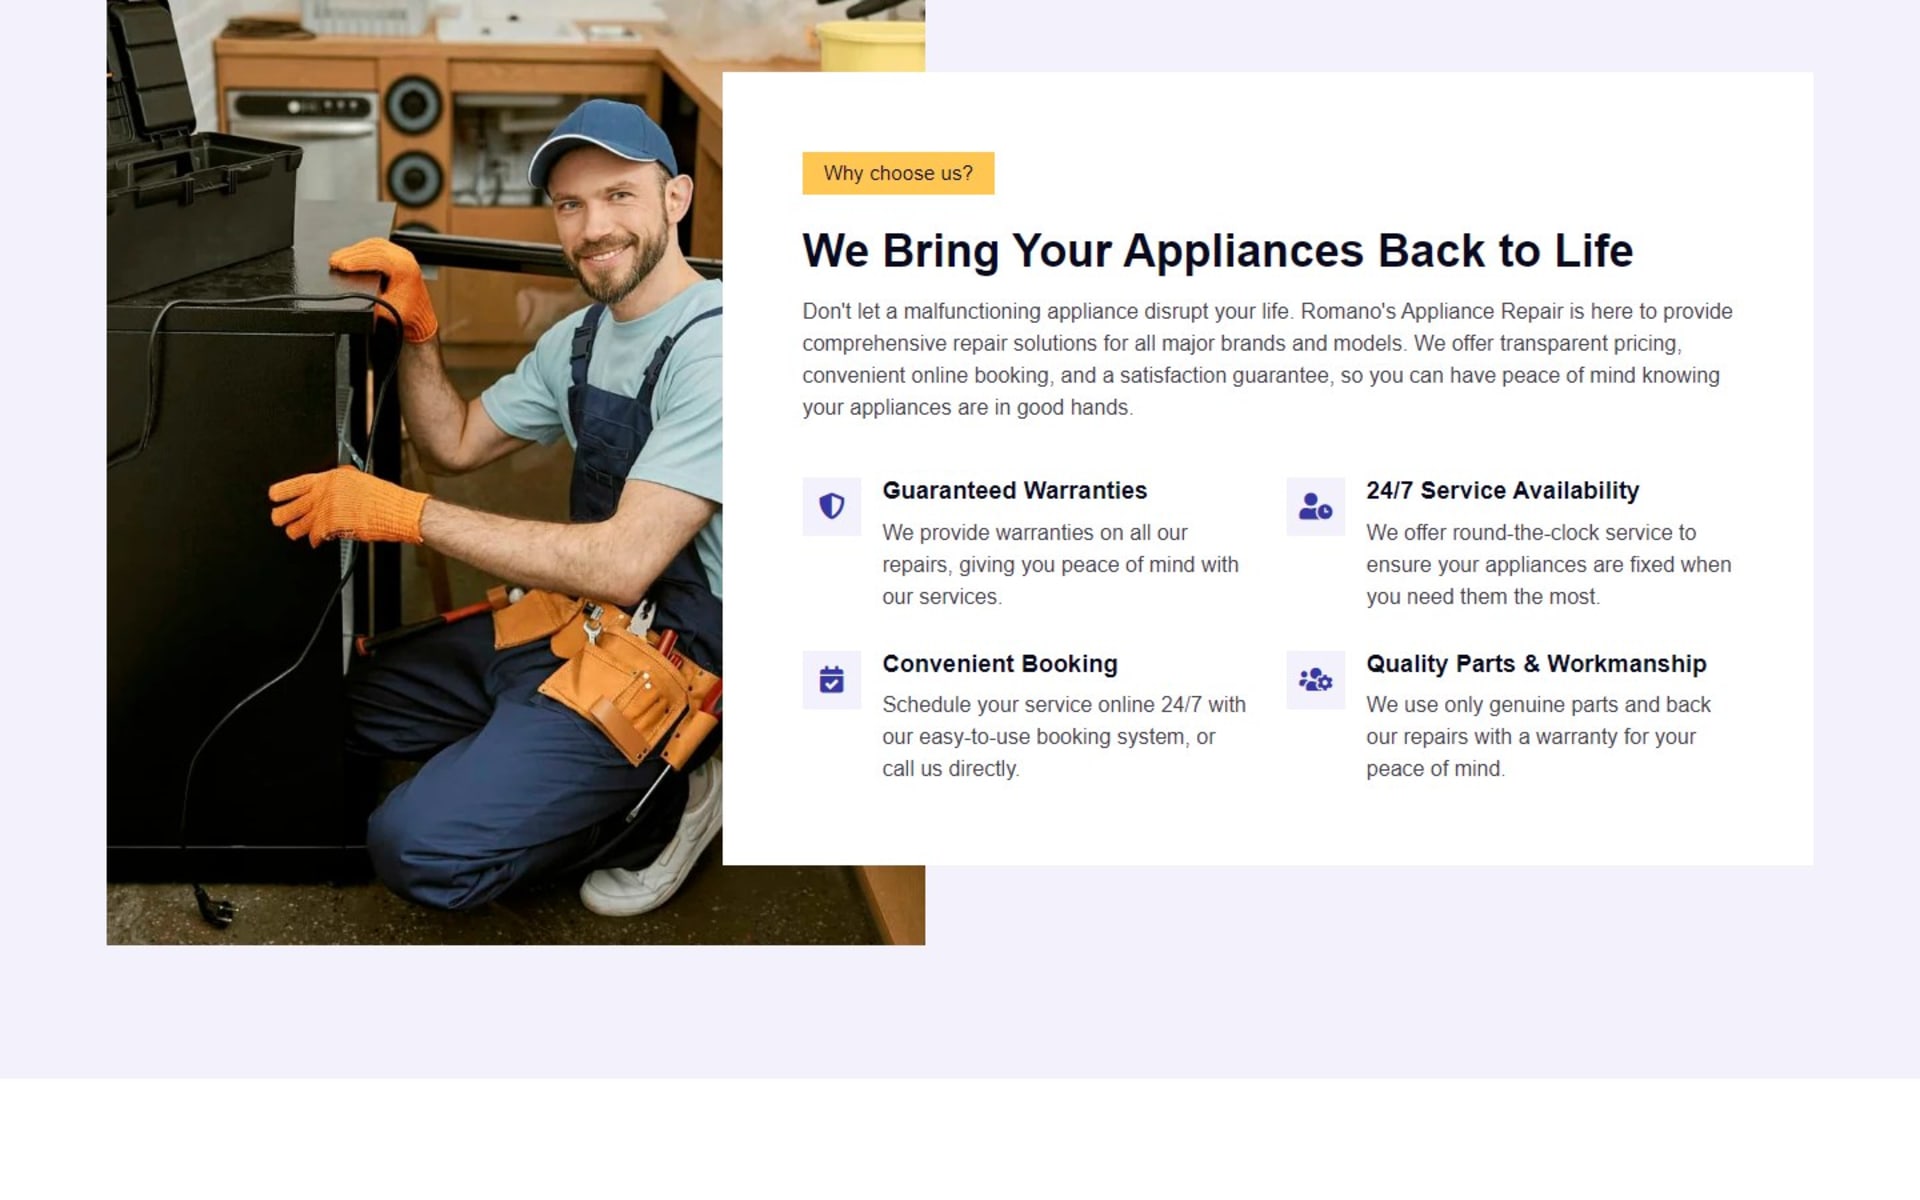The height and width of the screenshot is (1200, 1920).
Task: Click the text 'We use only genuine parts'
Action: click(1538, 737)
